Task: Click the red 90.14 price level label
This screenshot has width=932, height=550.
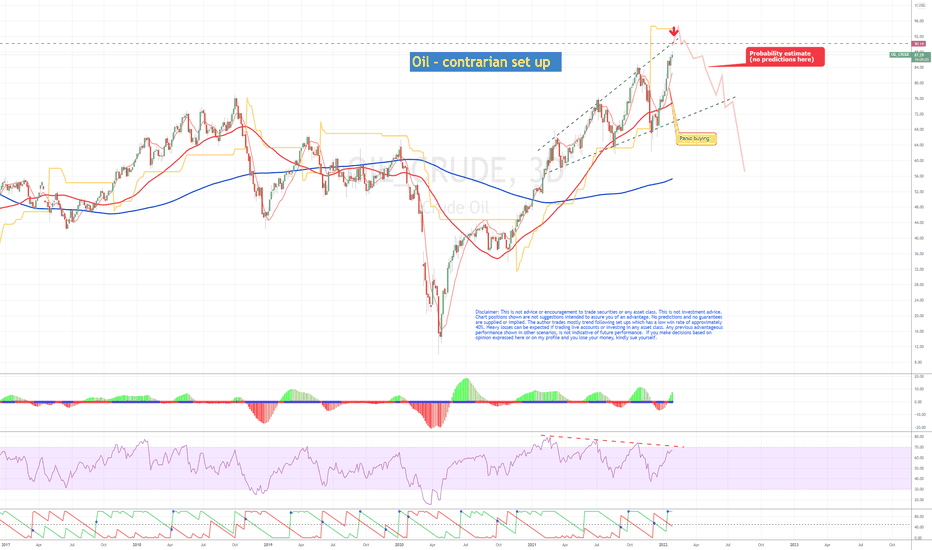Action: 919,43
